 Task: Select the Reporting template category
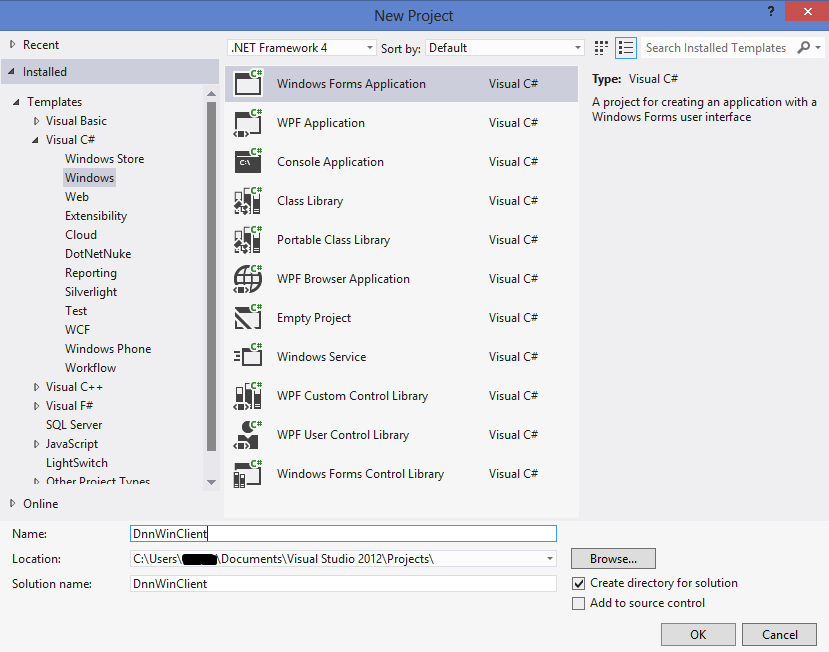click(x=91, y=273)
